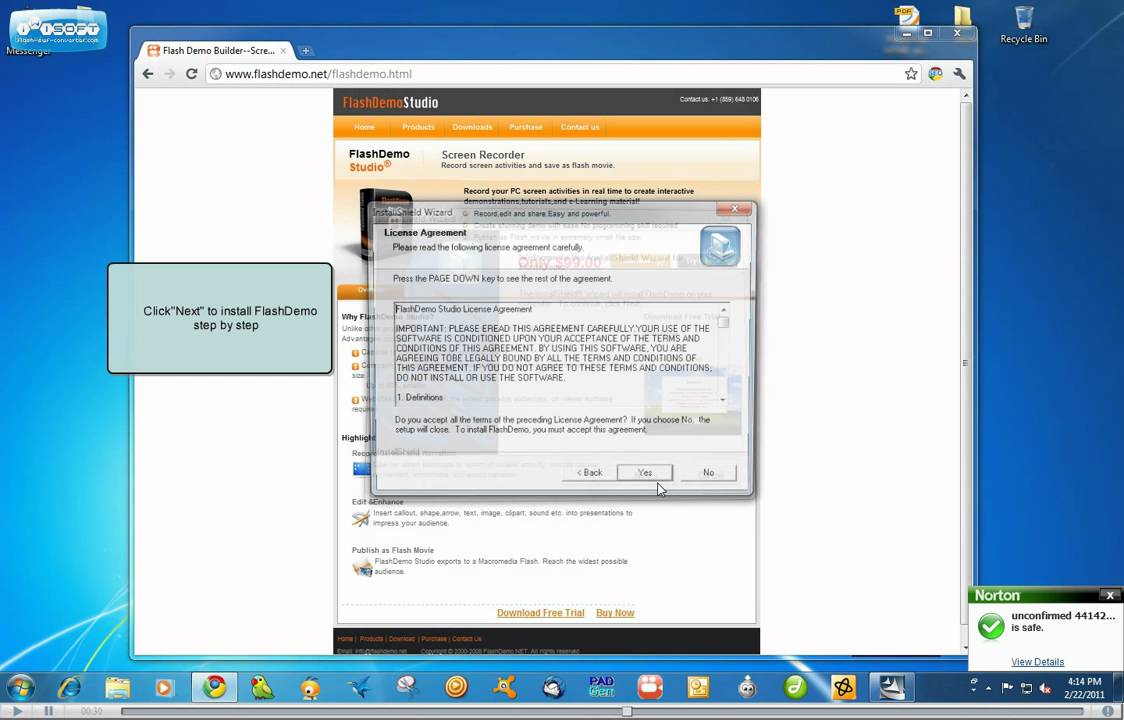Click the InstallShield computer icon in the wizard header
The width and height of the screenshot is (1124, 720).
tap(720, 246)
